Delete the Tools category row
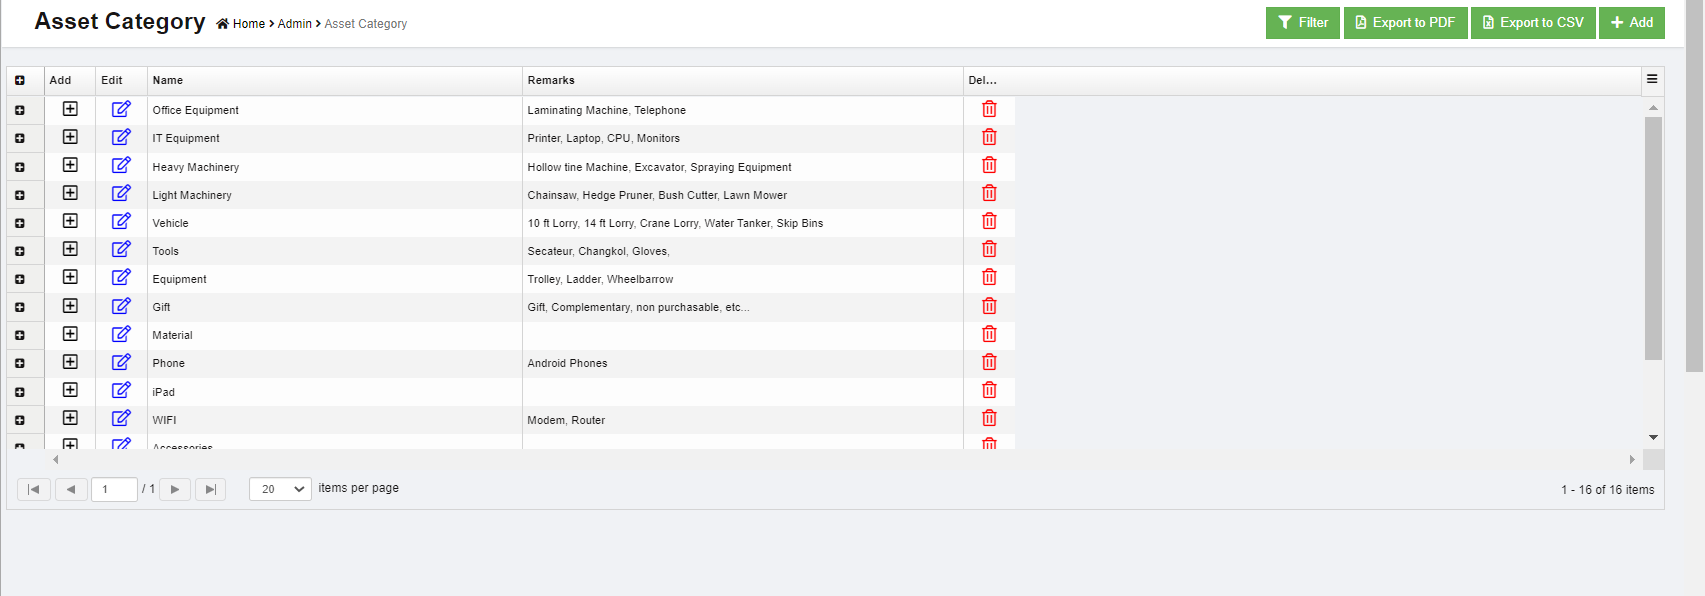Viewport: 1705px width, 596px height. [989, 249]
